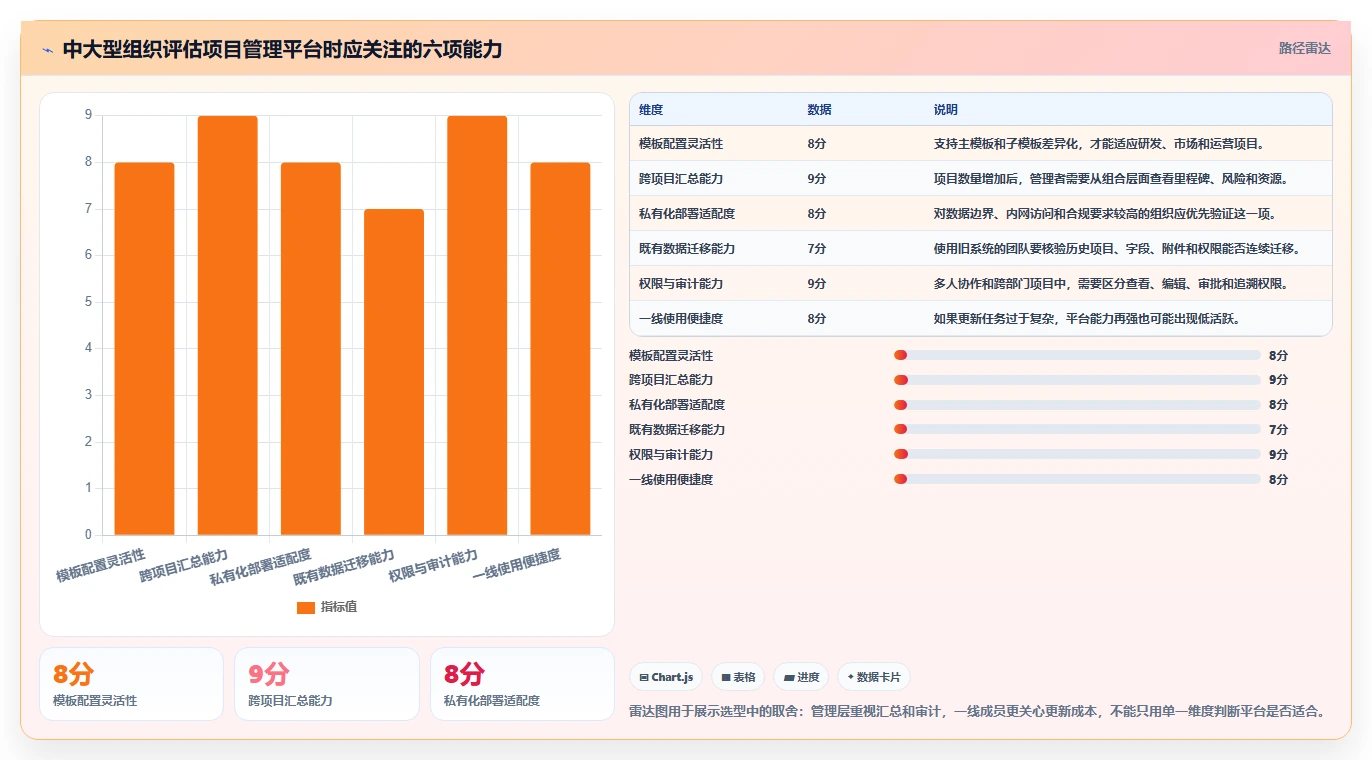Viewport: 1372px width, 760px height.
Task: Open the 8分 模板配置灵活性 data card
Action: 131,684
